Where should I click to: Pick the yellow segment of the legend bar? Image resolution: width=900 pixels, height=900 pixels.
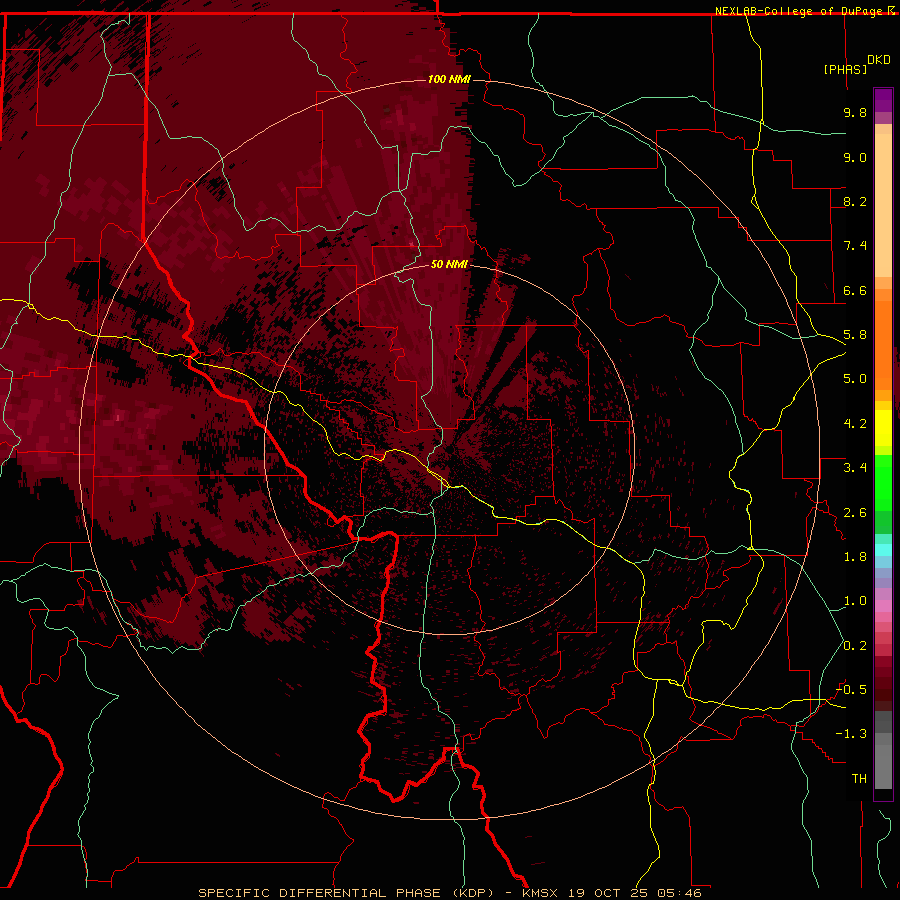[883, 428]
